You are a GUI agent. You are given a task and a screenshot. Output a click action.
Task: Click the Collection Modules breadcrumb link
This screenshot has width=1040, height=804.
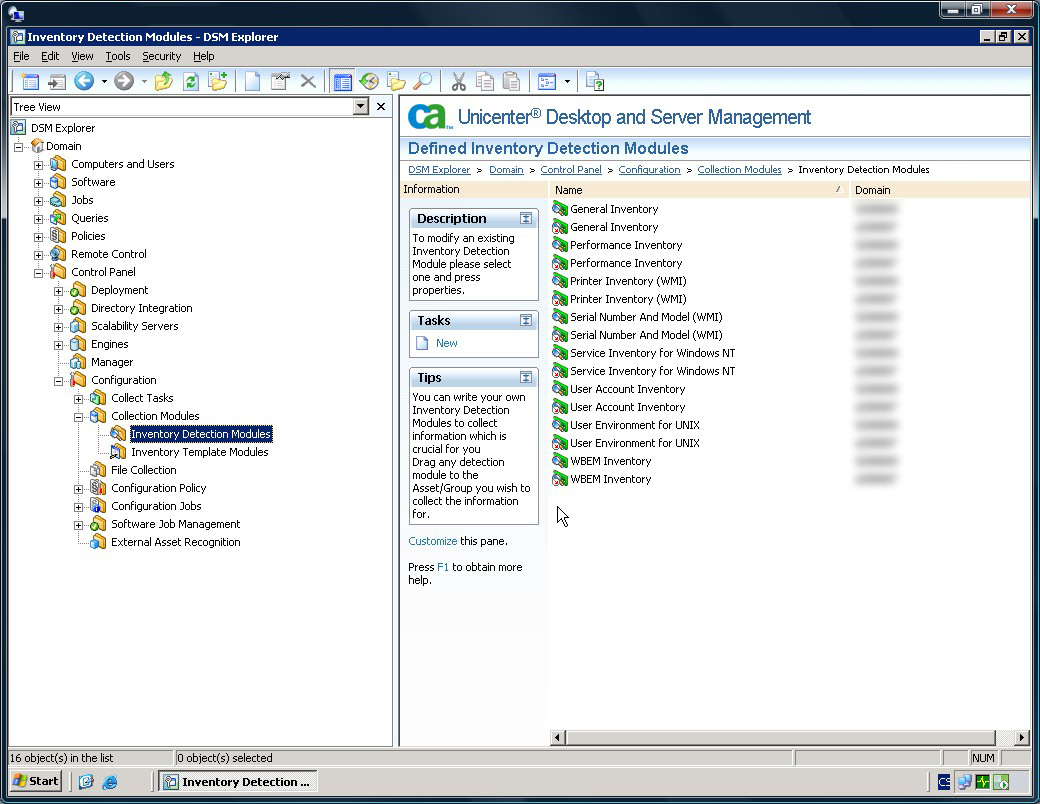739,170
